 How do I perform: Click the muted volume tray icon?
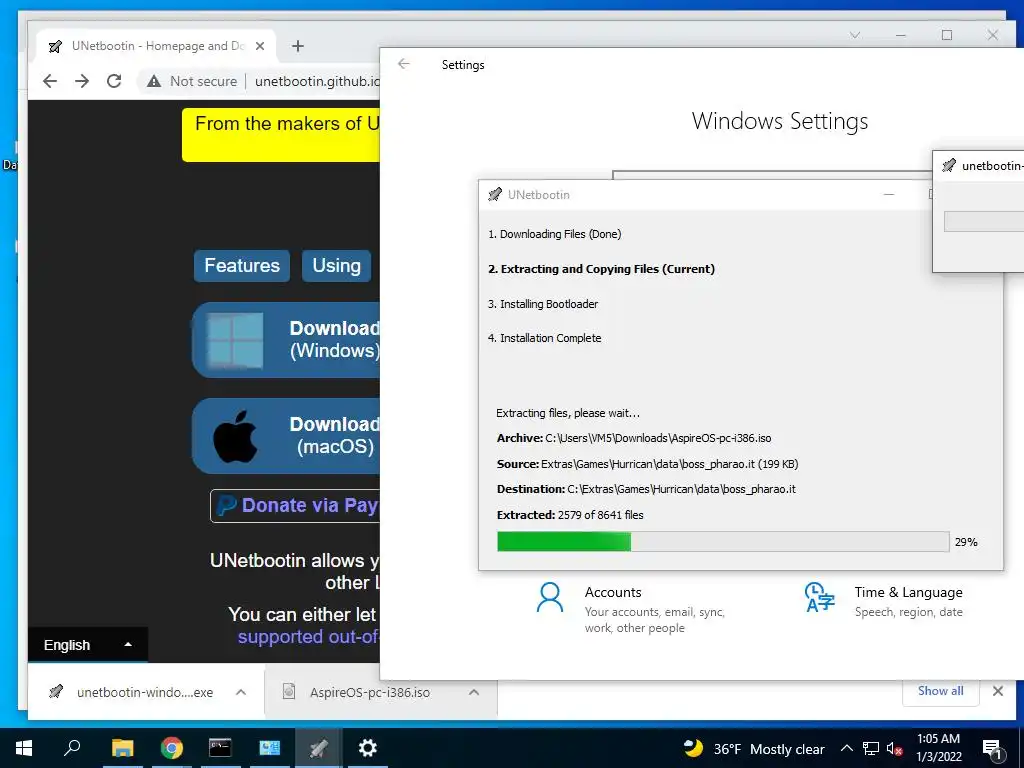894,748
